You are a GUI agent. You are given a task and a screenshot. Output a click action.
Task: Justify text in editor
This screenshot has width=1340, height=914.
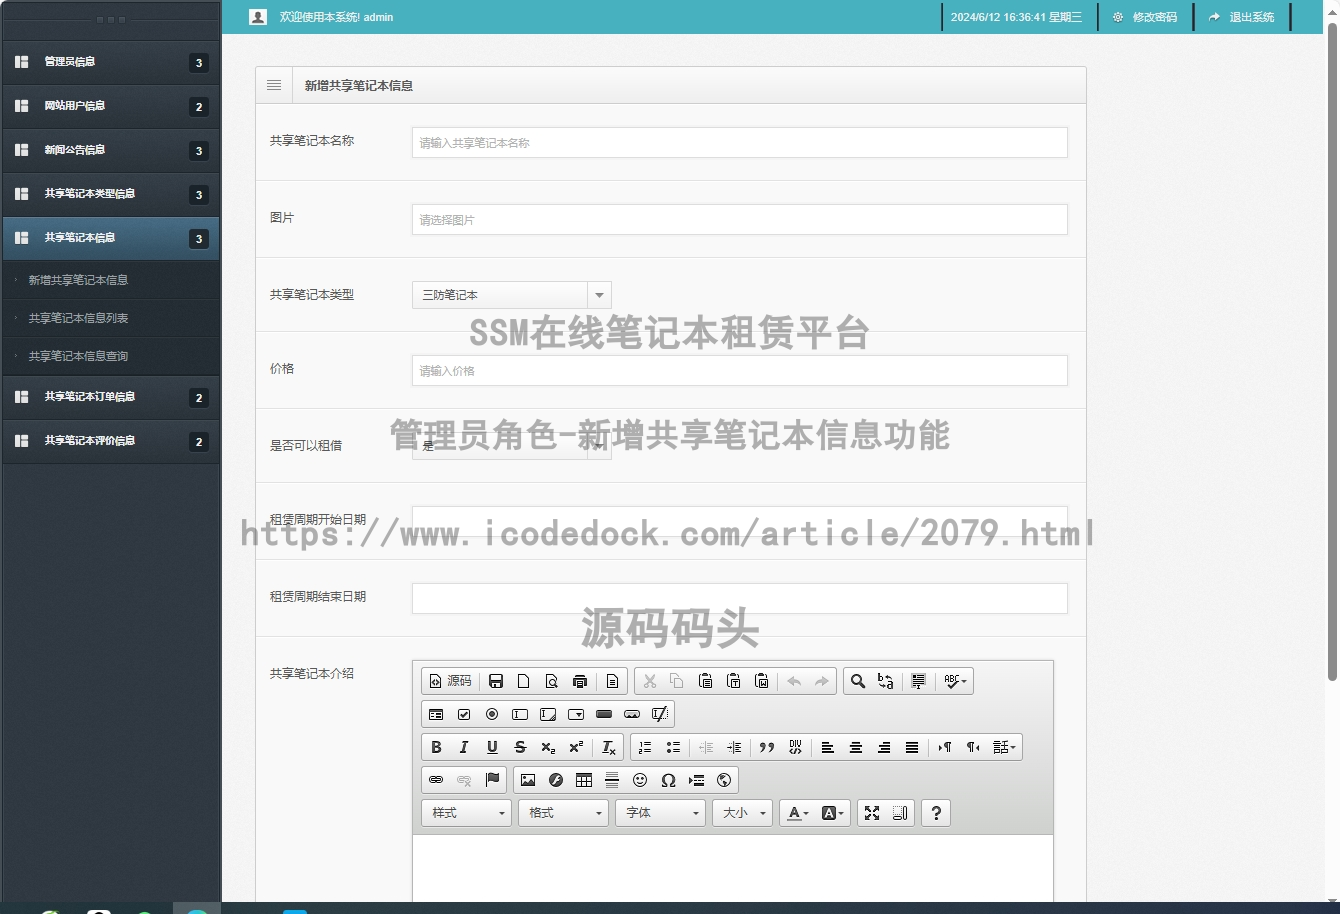[x=912, y=747]
